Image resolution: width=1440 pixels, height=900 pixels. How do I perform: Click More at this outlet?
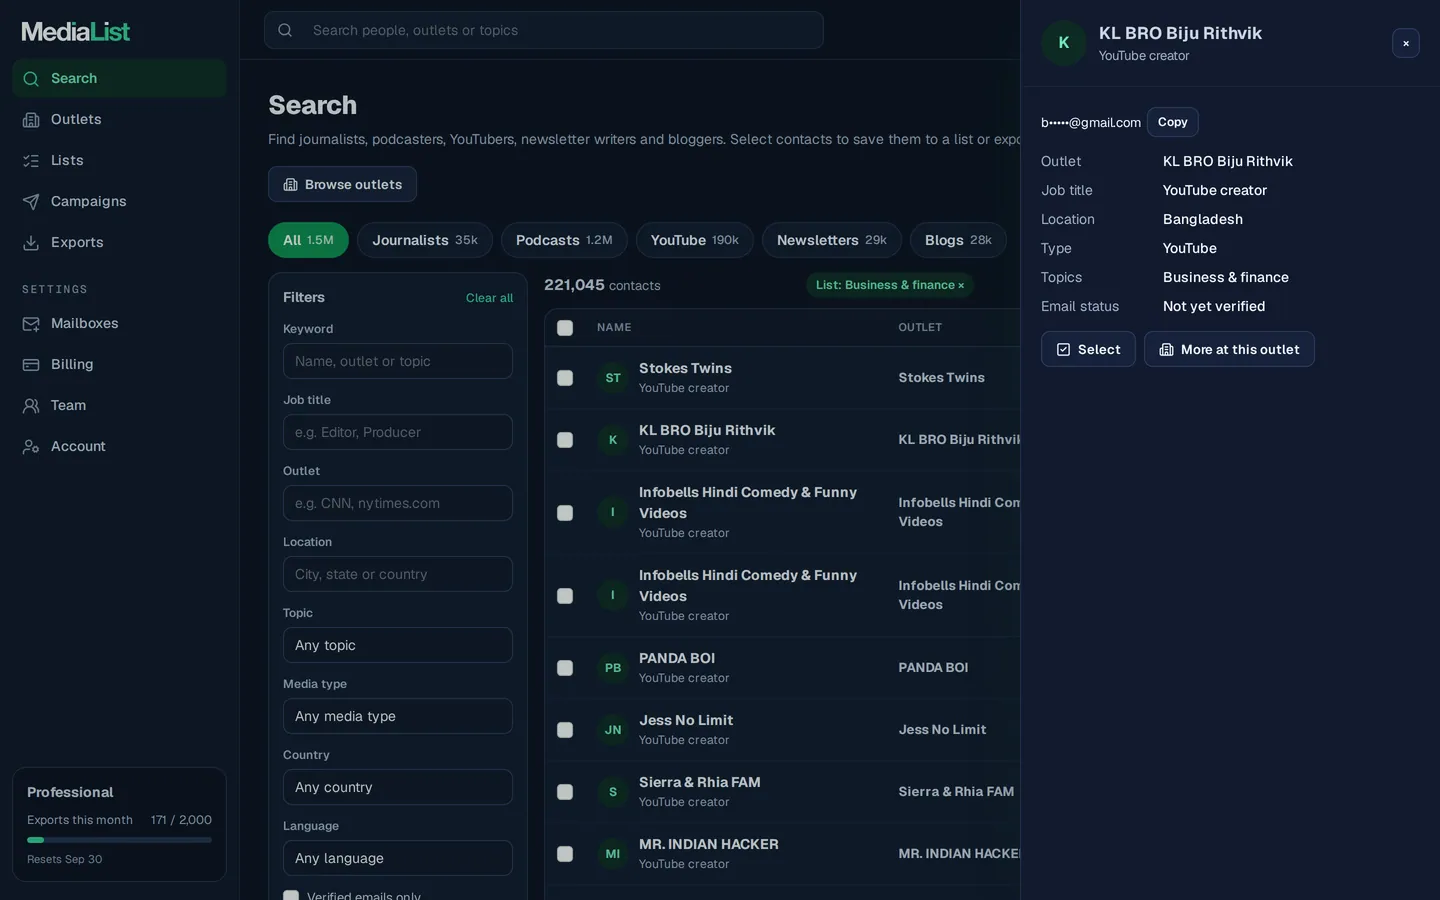click(1229, 349)
